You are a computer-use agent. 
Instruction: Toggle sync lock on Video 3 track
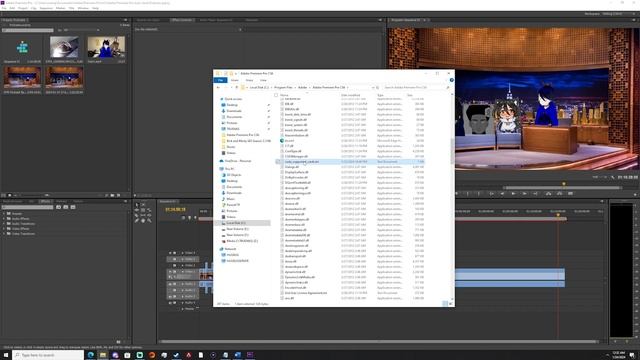click(175, 259)
